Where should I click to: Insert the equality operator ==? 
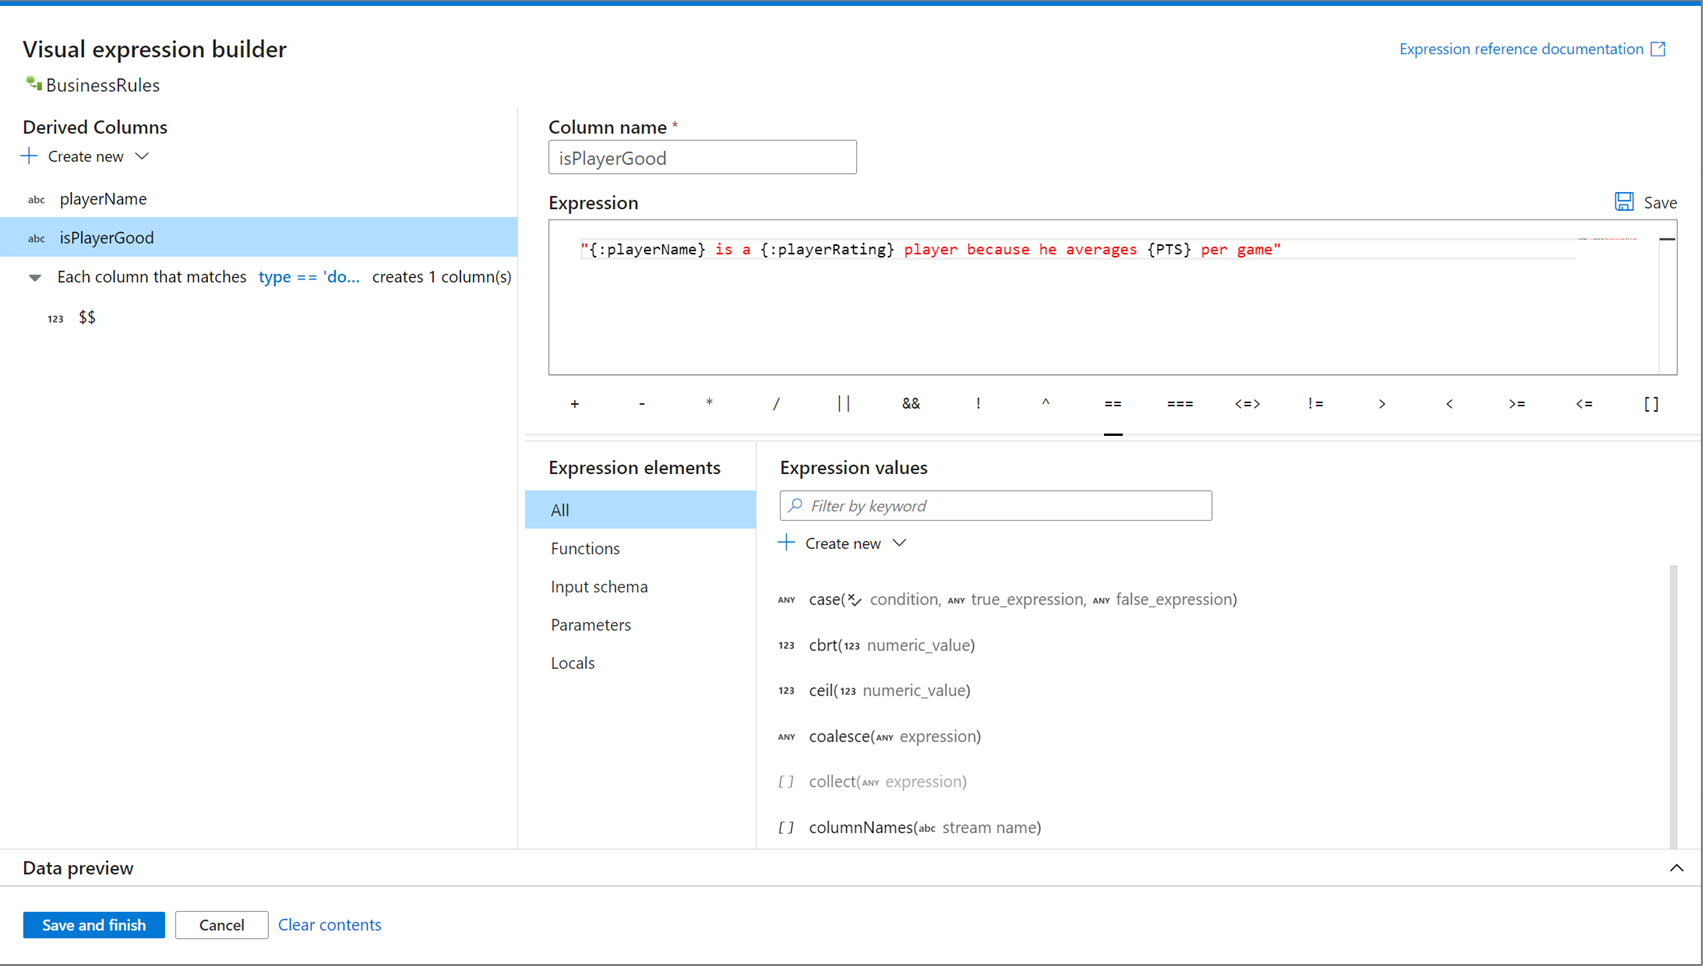[1113, 404]
